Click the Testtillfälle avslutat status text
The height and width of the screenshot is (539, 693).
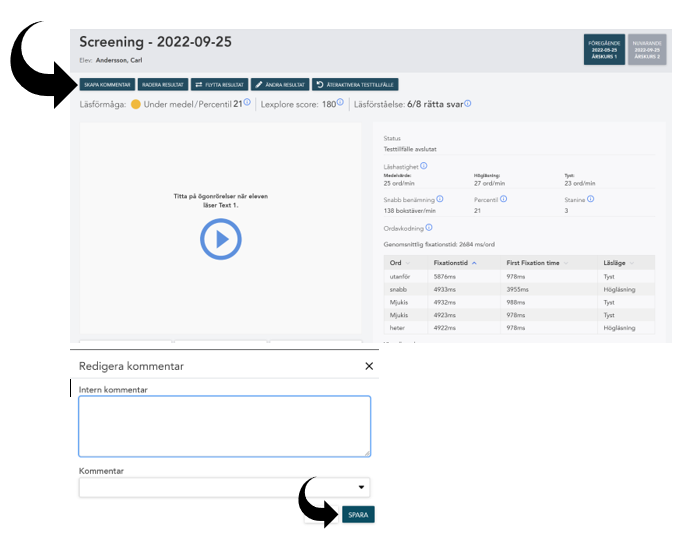pos(410,149)
